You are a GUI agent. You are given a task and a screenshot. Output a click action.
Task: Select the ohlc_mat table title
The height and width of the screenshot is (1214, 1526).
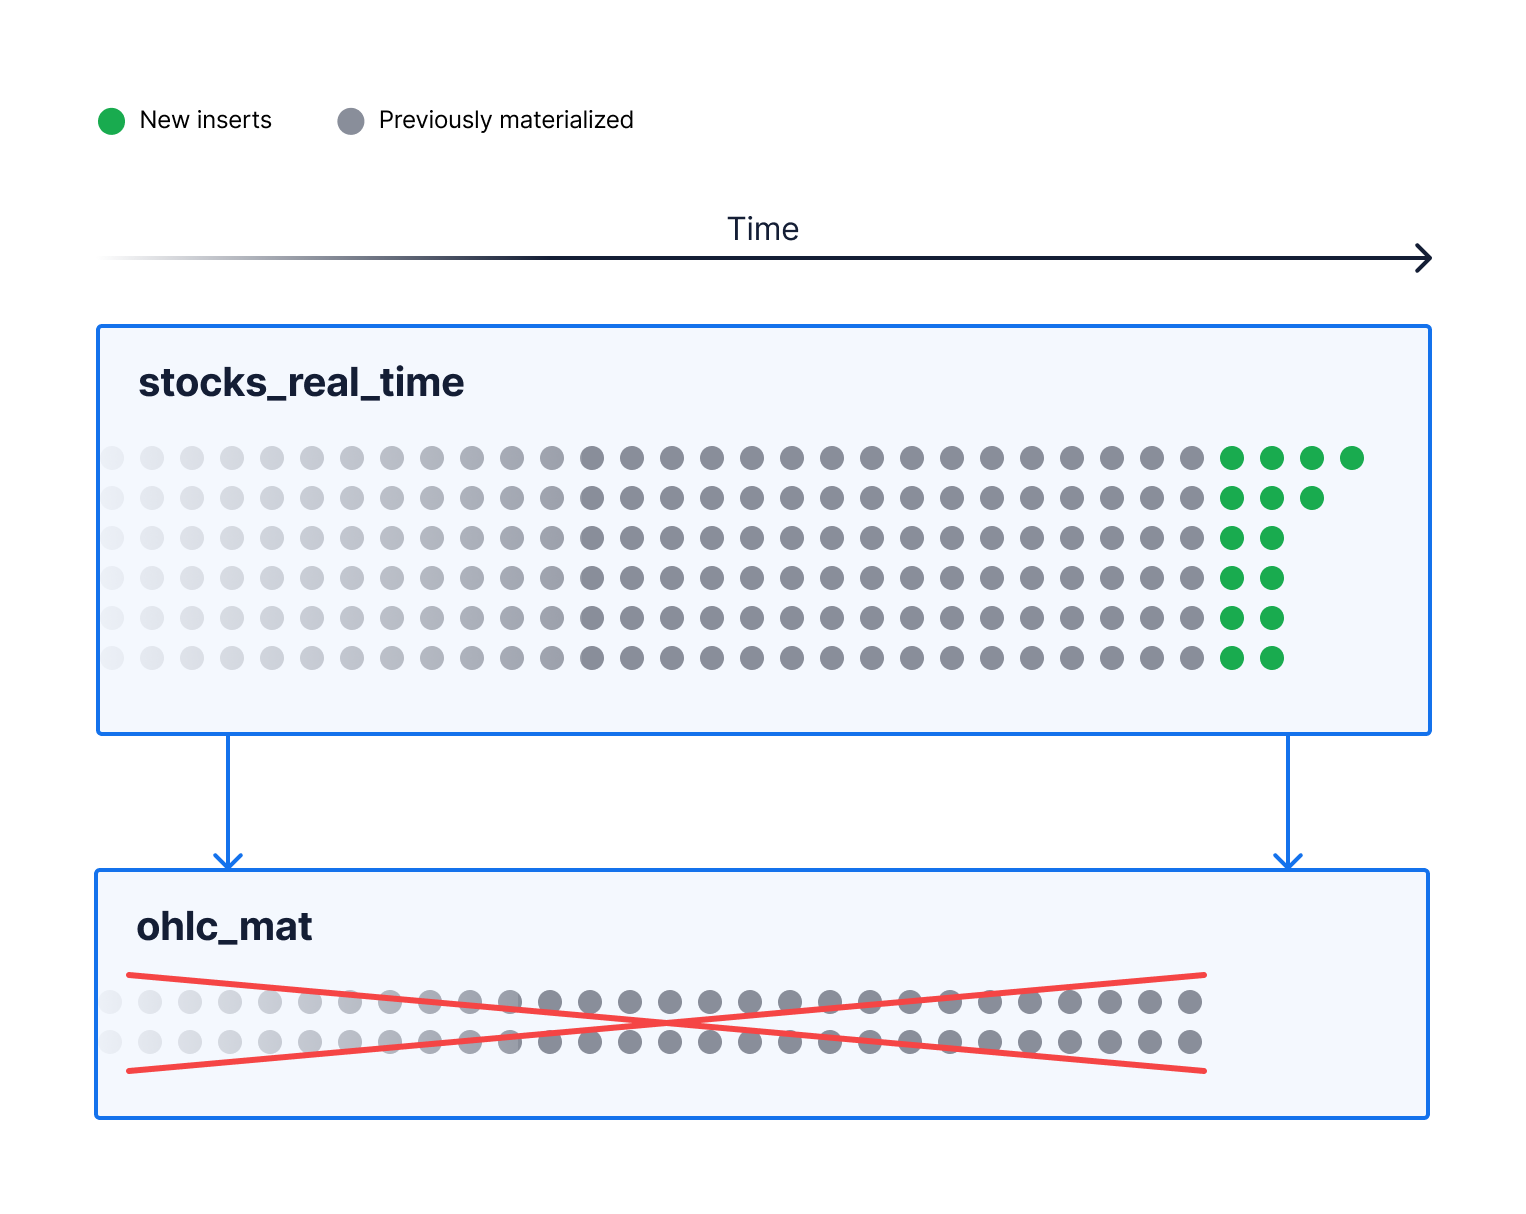coord(224,927)
